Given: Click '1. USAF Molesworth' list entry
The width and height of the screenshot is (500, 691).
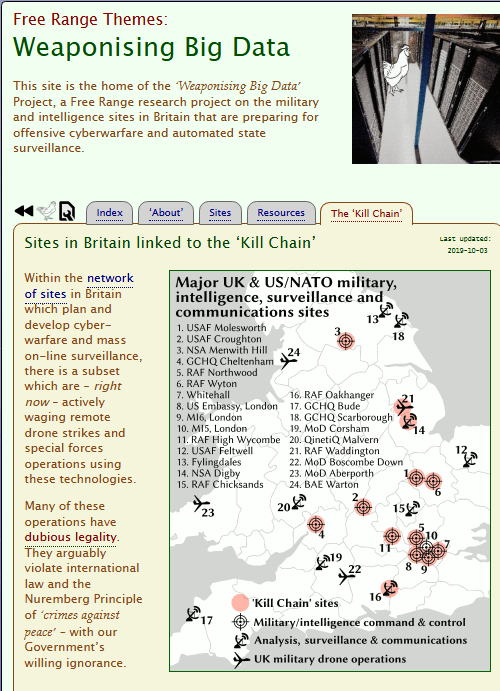Looking at the screenshot, I should [x=221, y=328].
